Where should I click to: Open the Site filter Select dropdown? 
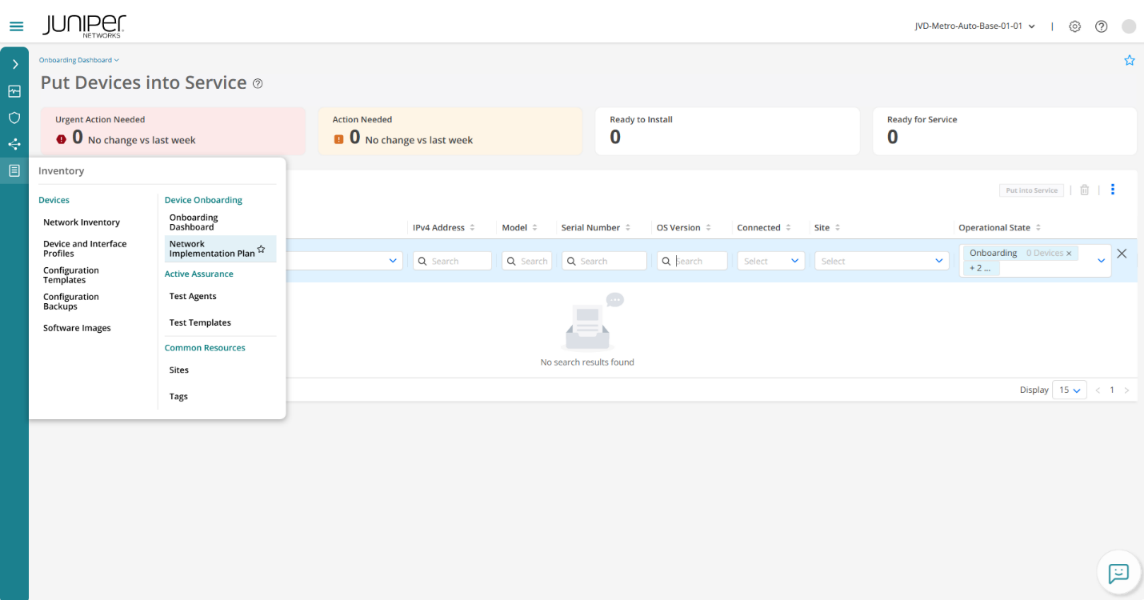882,261
